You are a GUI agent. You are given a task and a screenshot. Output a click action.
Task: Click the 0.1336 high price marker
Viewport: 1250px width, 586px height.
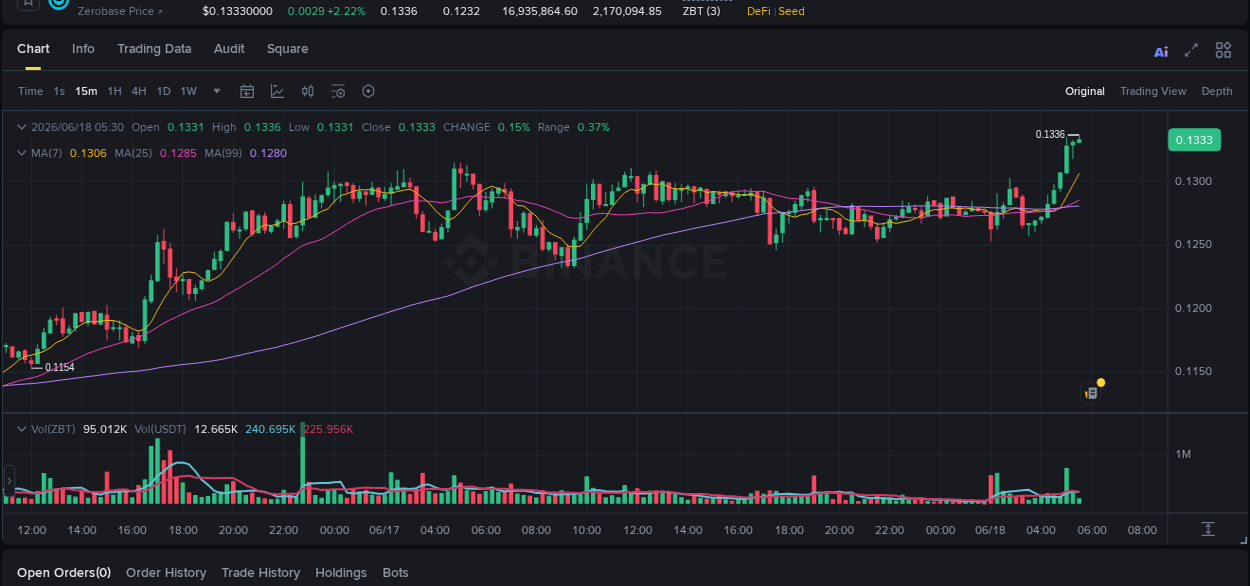pos(1050,134)
